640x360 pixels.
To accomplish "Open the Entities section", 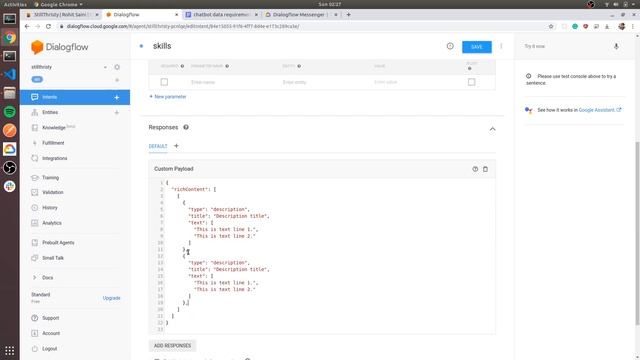I will point(50,112).
